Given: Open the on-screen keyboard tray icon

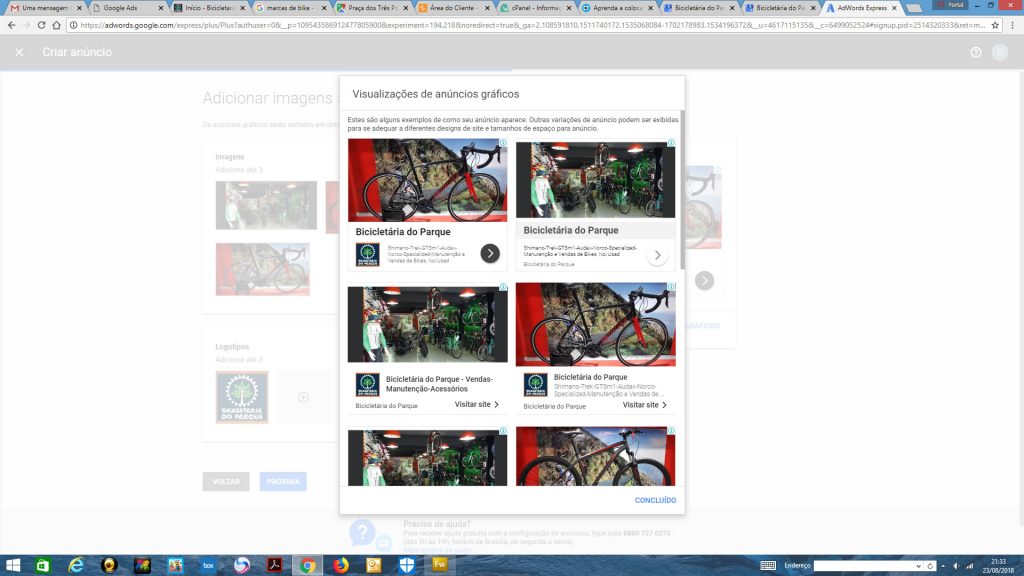Looking at the screenshot, I should click(768, 566).
